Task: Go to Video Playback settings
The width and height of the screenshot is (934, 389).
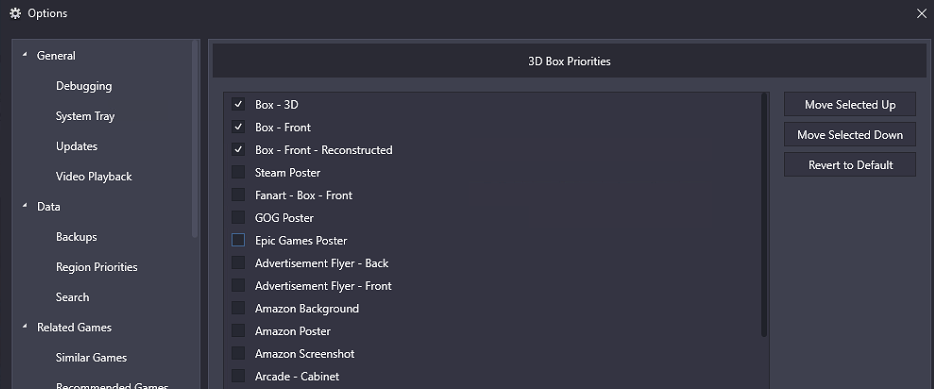Action: point(94,176)
